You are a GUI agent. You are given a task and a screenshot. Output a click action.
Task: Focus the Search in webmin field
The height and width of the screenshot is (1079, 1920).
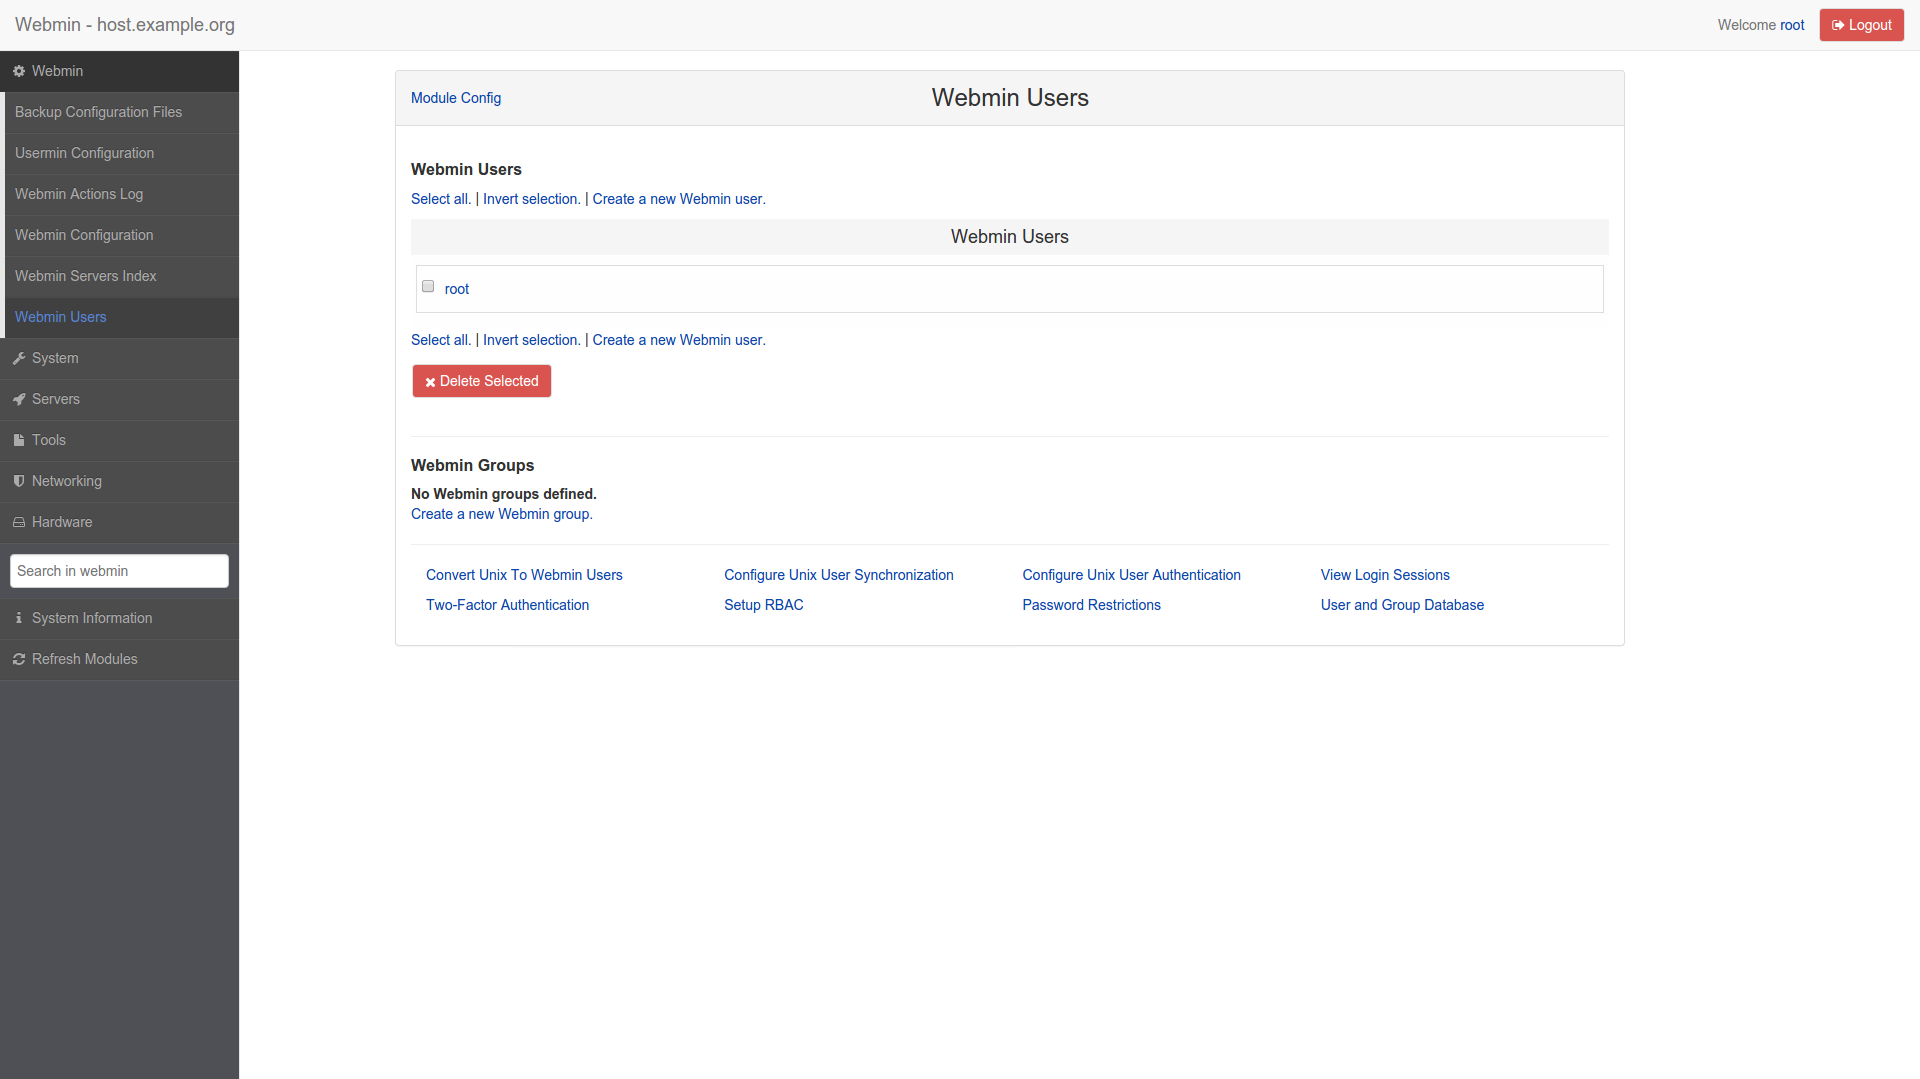[x=119, y=571]
